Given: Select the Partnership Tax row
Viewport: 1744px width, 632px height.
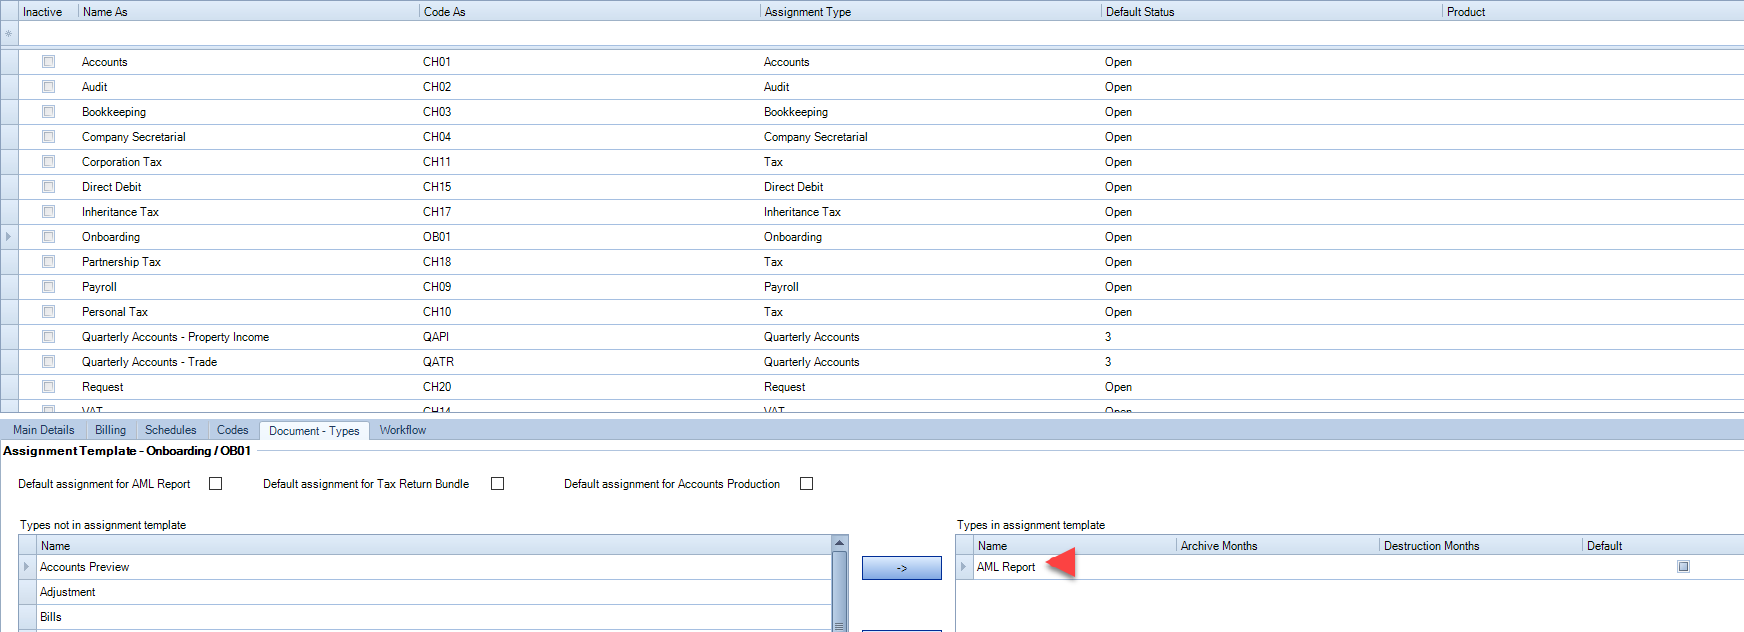Looking at the screenshot, I should (880, 262).
